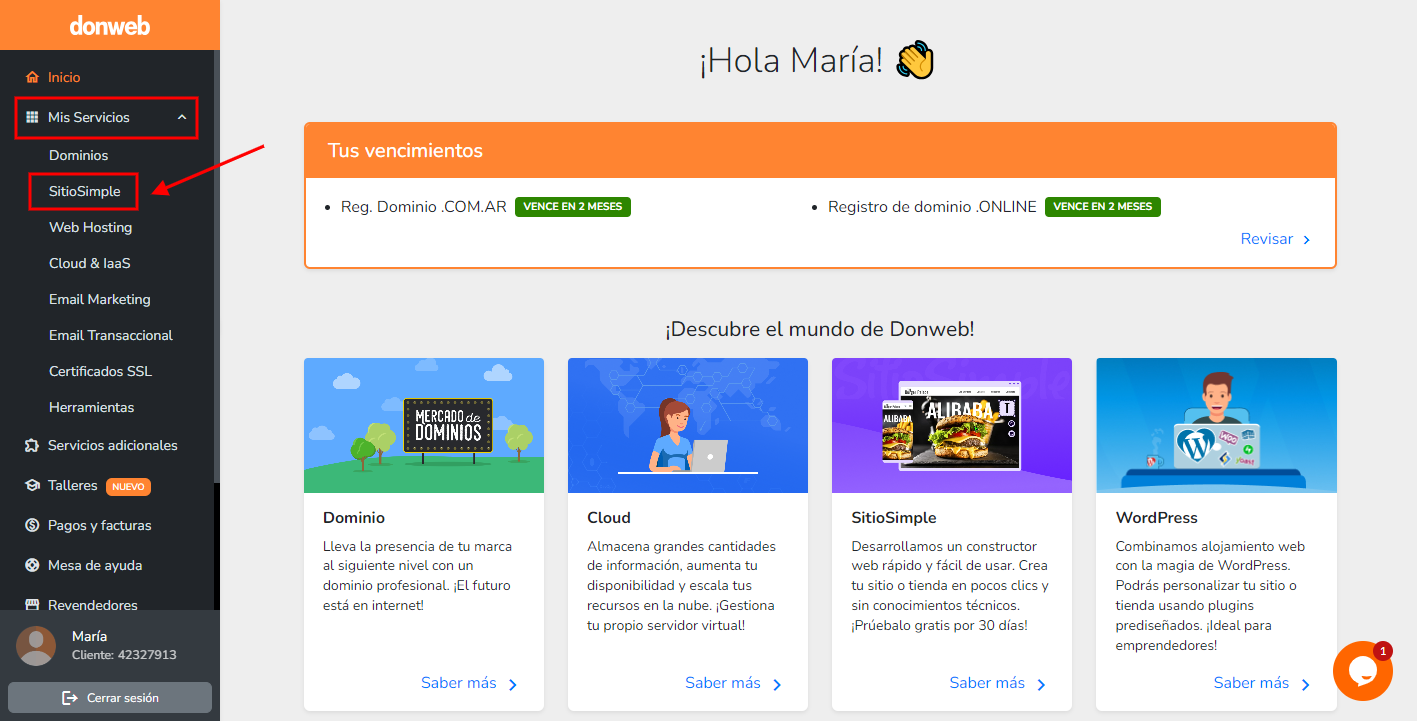Image resolution: width=1417 pixels, height=721 pixels.
Task: Click Saber más on the SitioSimple card
Action: 987,683
